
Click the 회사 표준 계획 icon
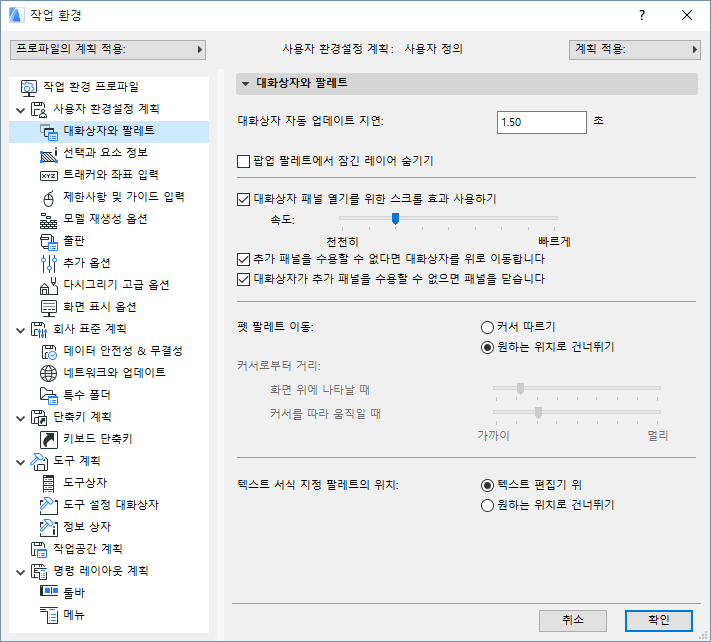coord(39,330)
